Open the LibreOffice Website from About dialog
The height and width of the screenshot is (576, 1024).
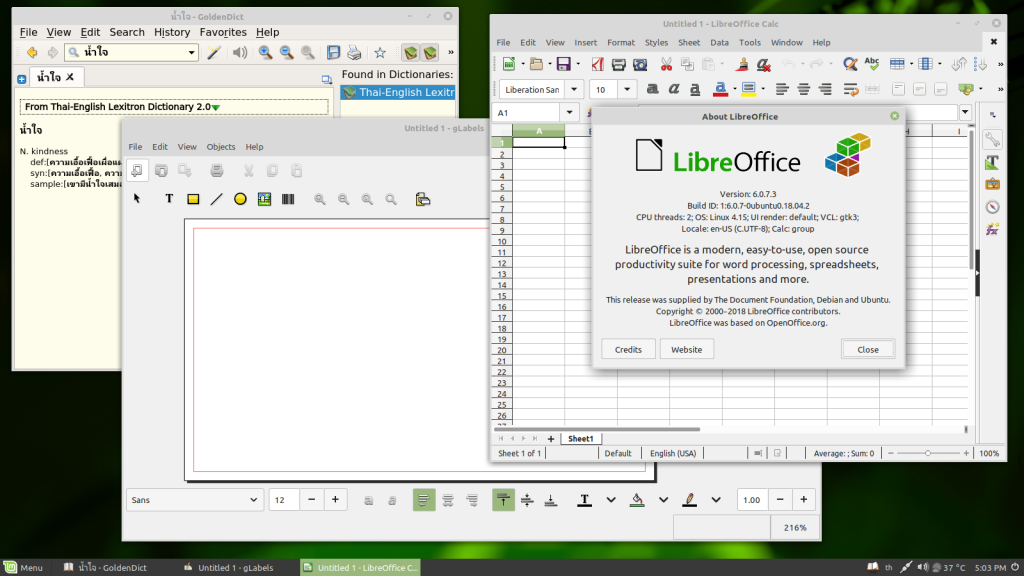[686, 349]
